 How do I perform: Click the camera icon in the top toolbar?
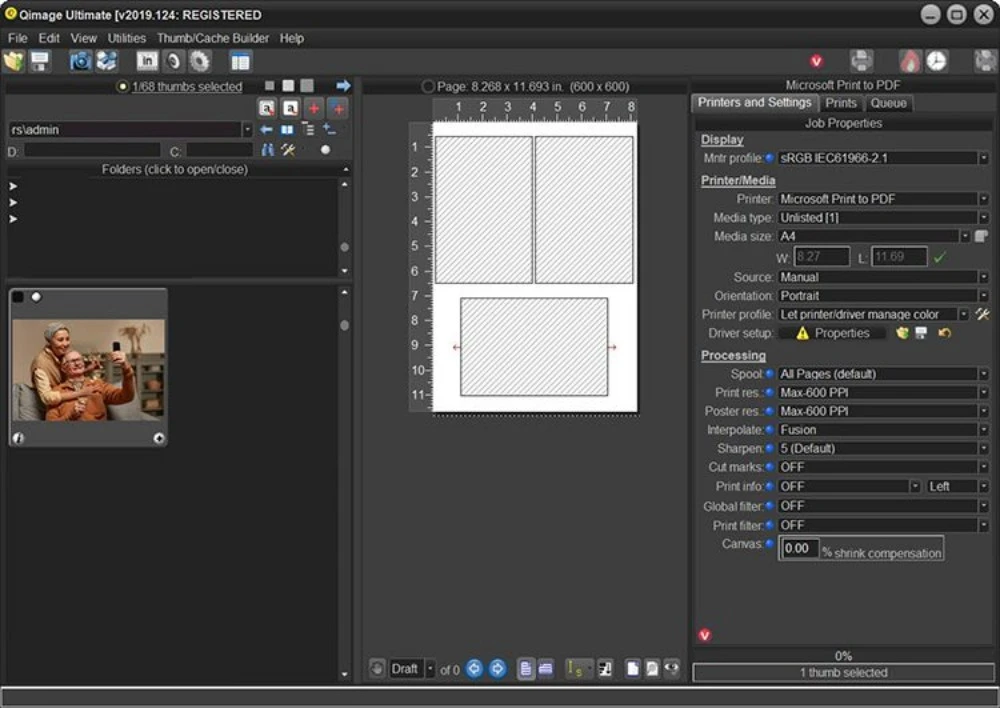80,61
